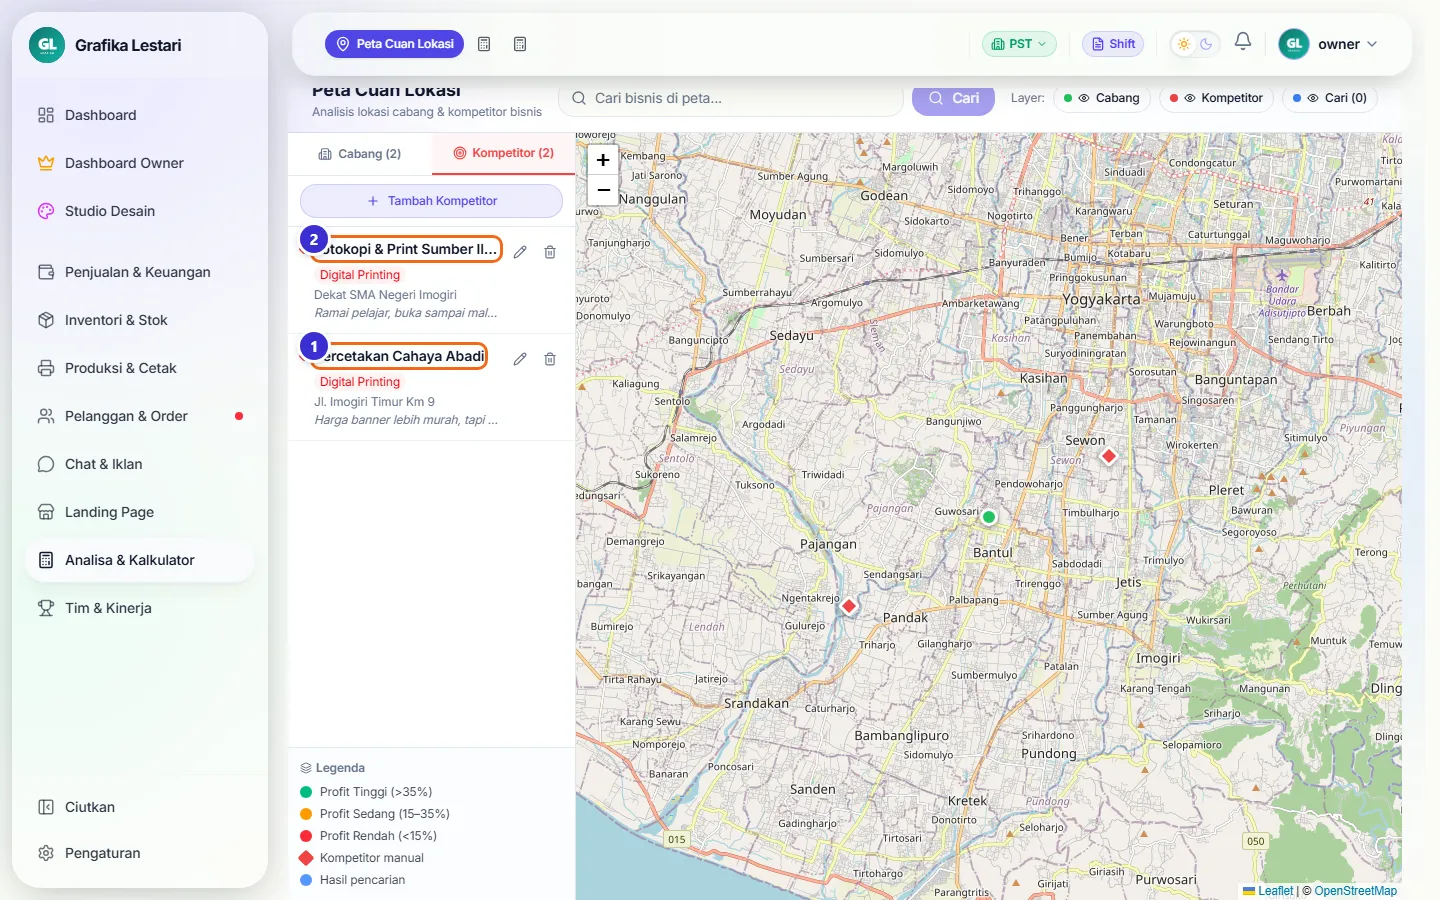Open the OpenStreetMap attribution link
Image resolution: width=1440 pixels, height=900 pixels.
pyautogui.click(x=1355, y=891)
